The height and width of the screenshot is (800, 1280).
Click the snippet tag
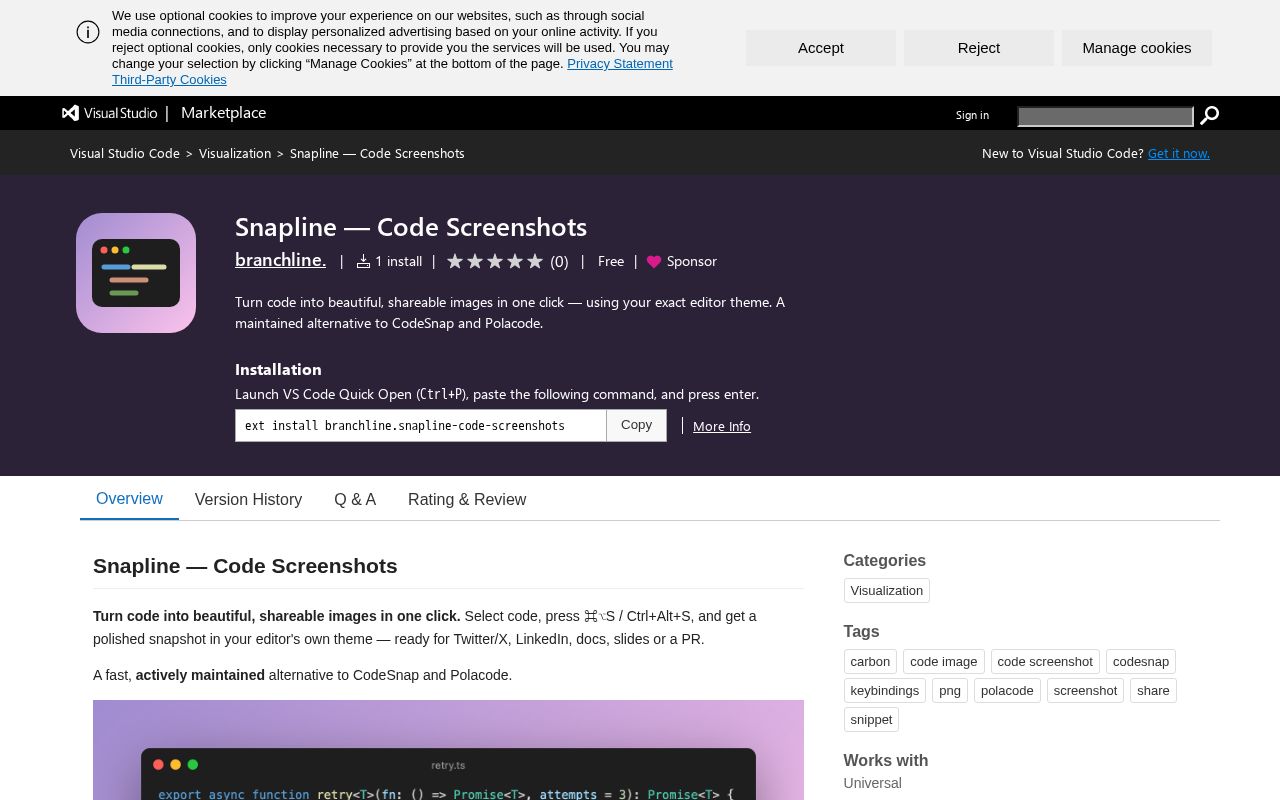(x=871, y=720)
